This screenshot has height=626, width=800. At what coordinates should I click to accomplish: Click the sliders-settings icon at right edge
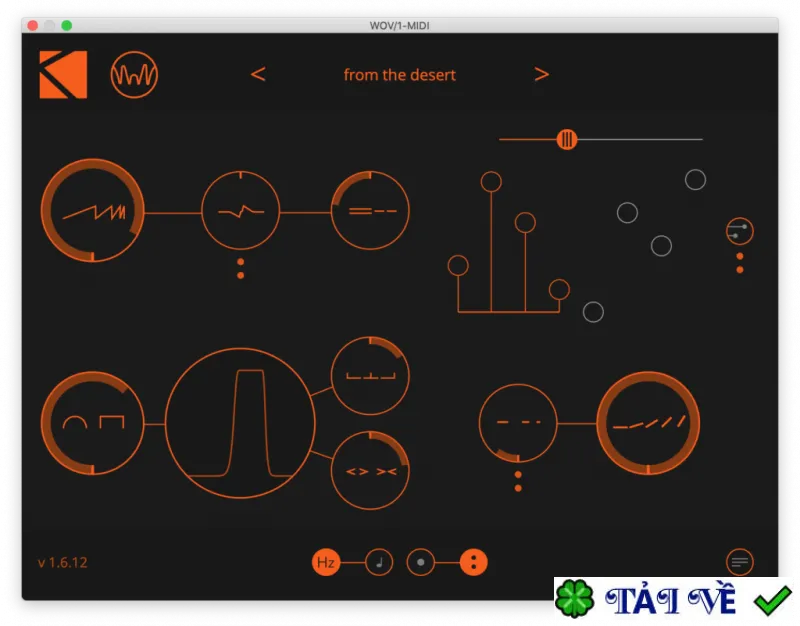click(739, 231)
